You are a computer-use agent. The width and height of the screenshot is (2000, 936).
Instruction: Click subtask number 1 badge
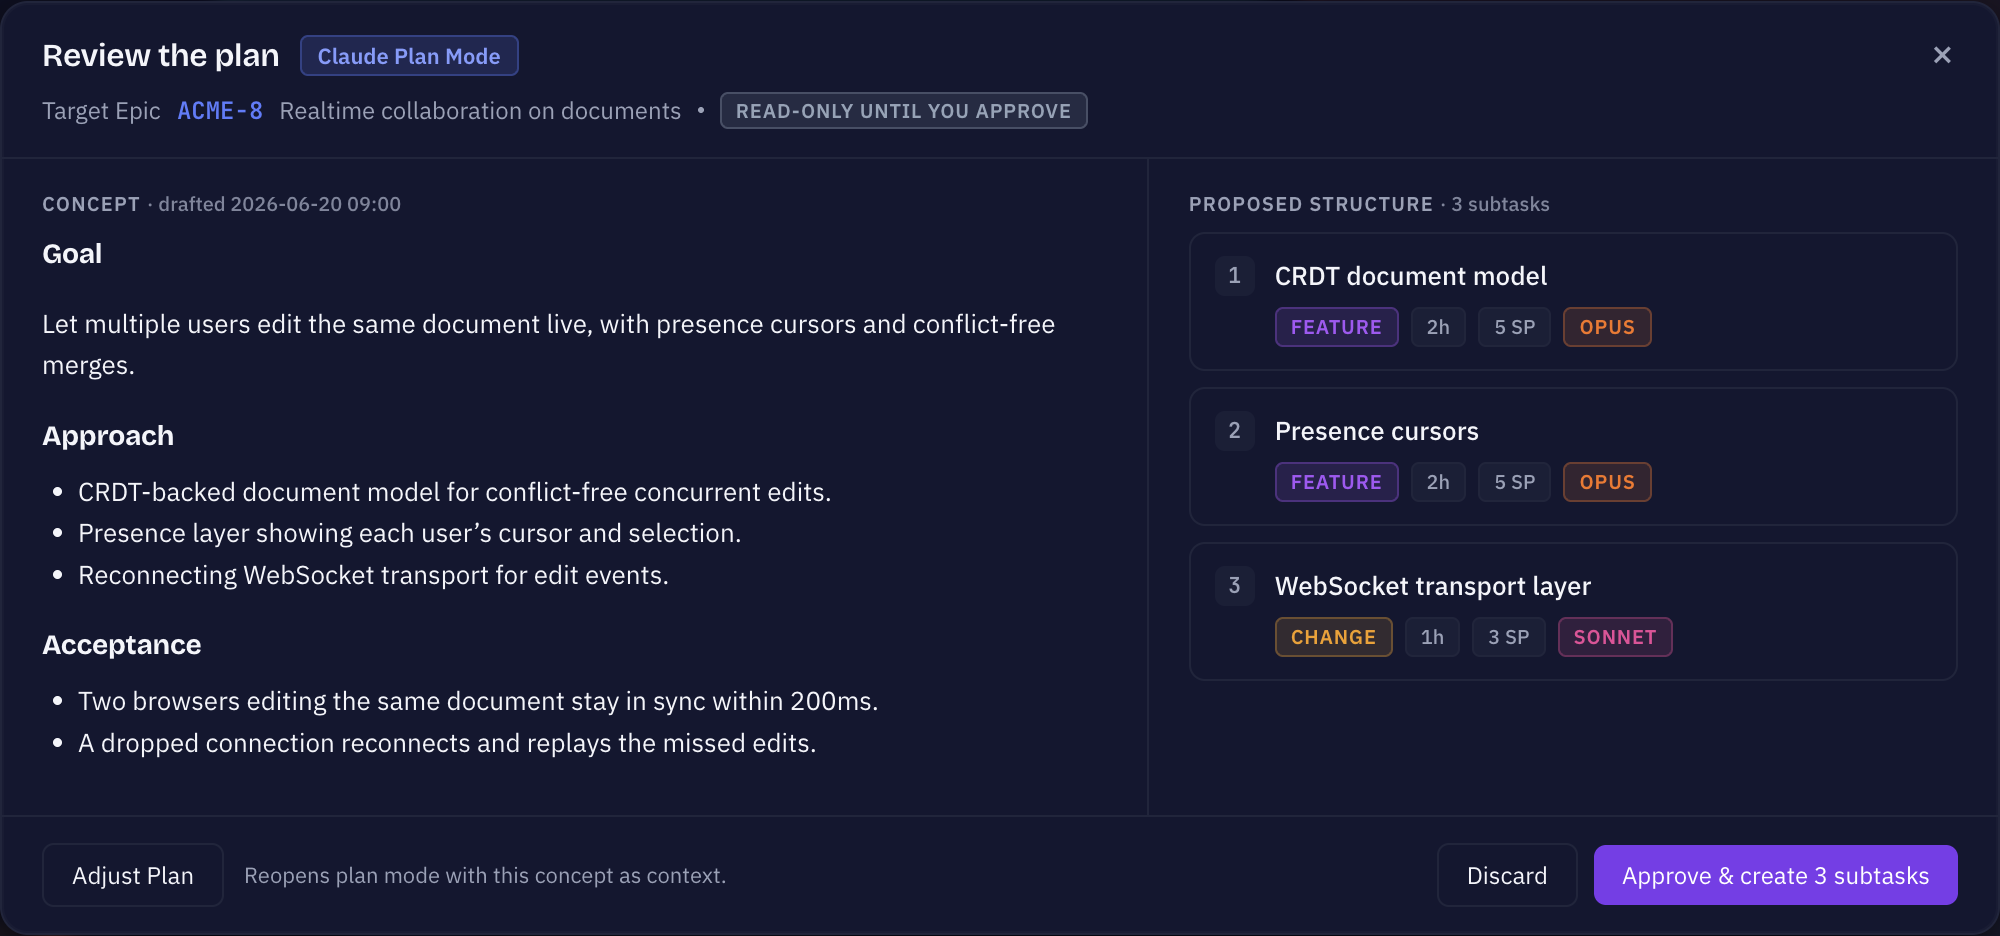click(1234, 276)
